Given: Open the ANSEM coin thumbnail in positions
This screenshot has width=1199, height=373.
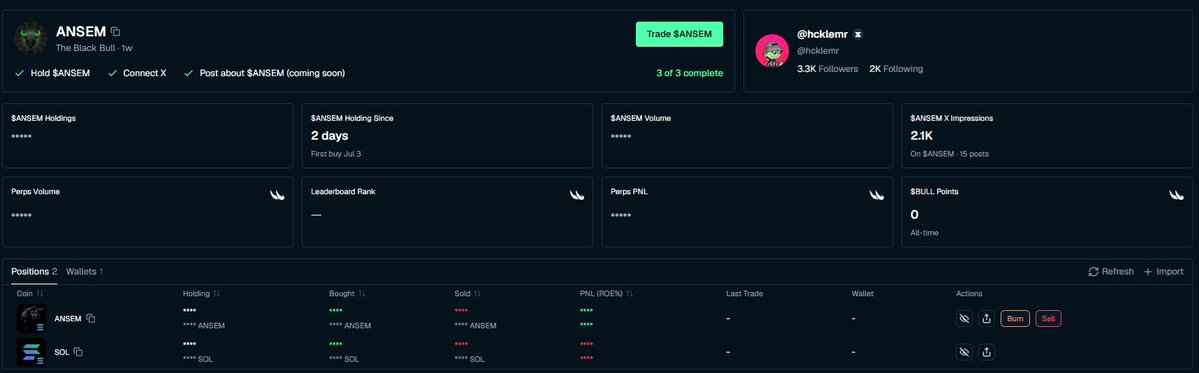Looking at the screenshot, I should [31, 318].
